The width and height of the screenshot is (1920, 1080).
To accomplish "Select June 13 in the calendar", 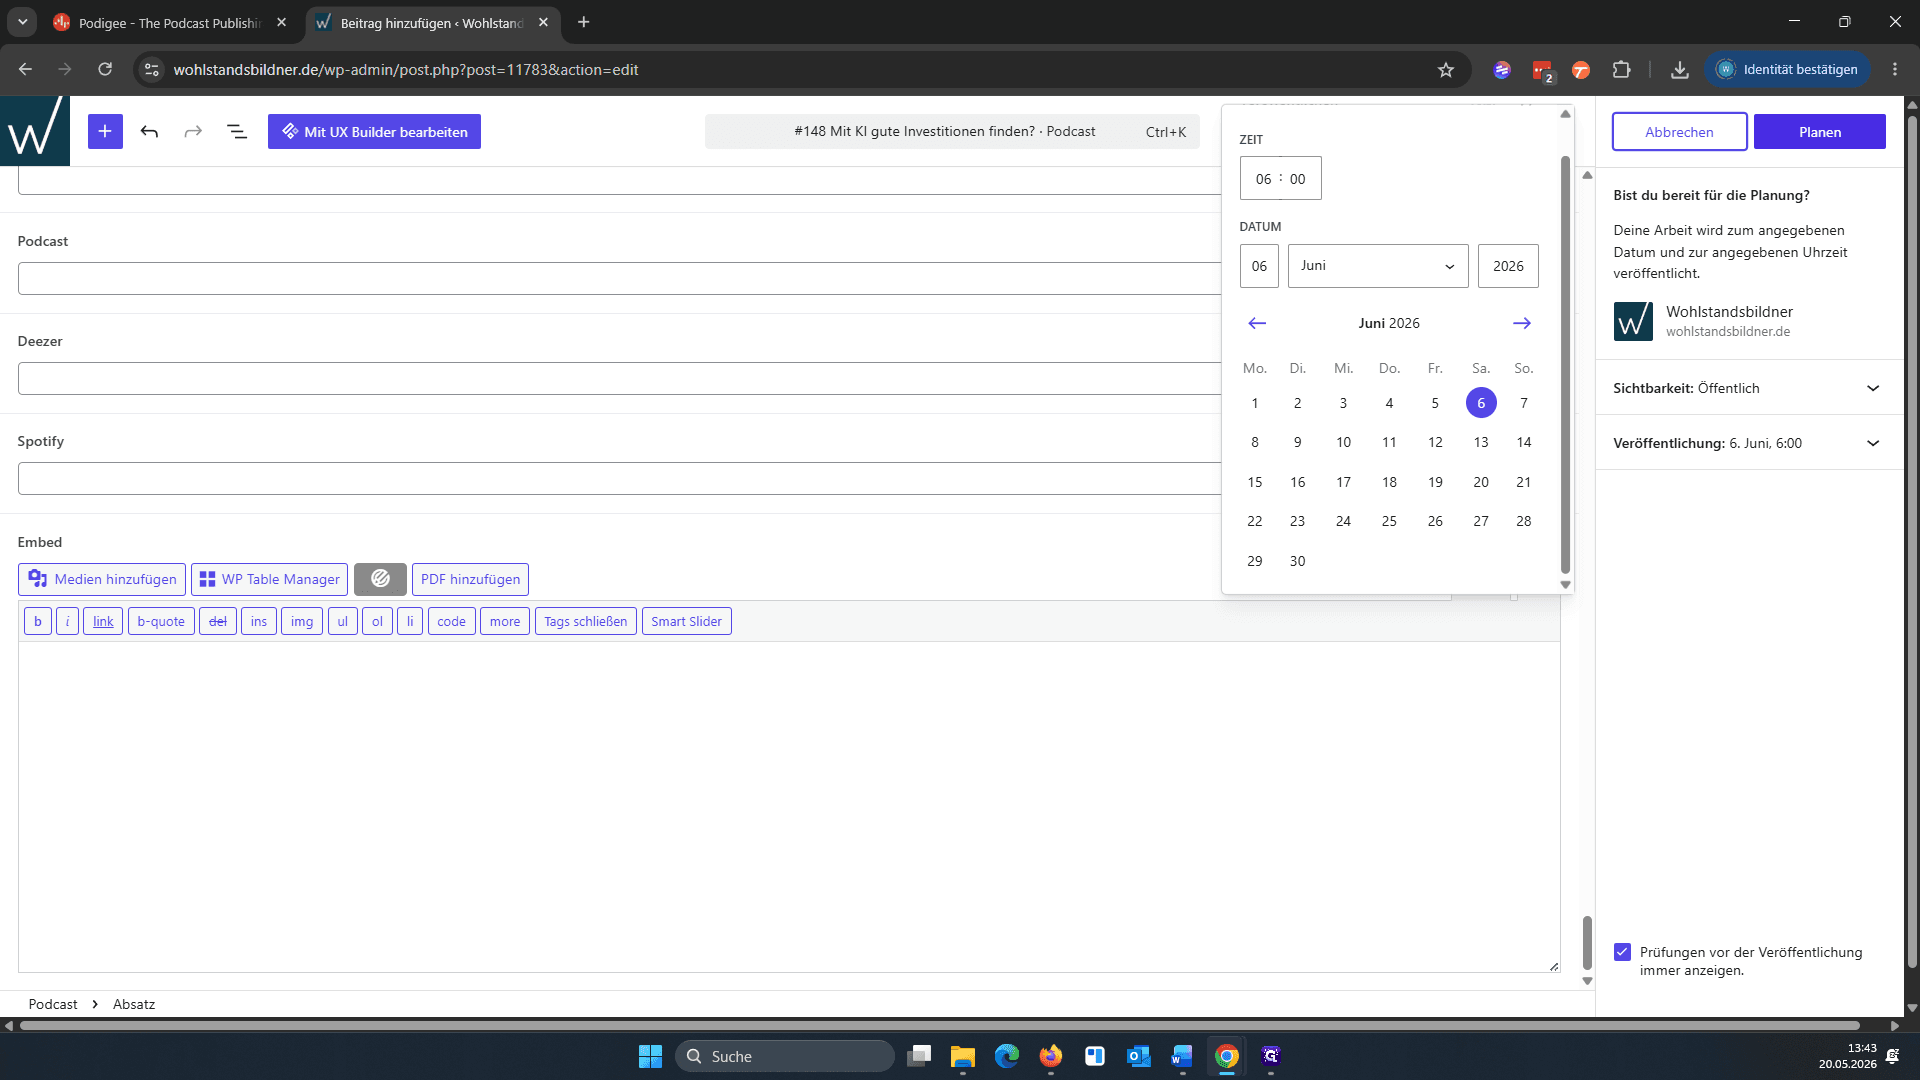I will pos(1481,442).
